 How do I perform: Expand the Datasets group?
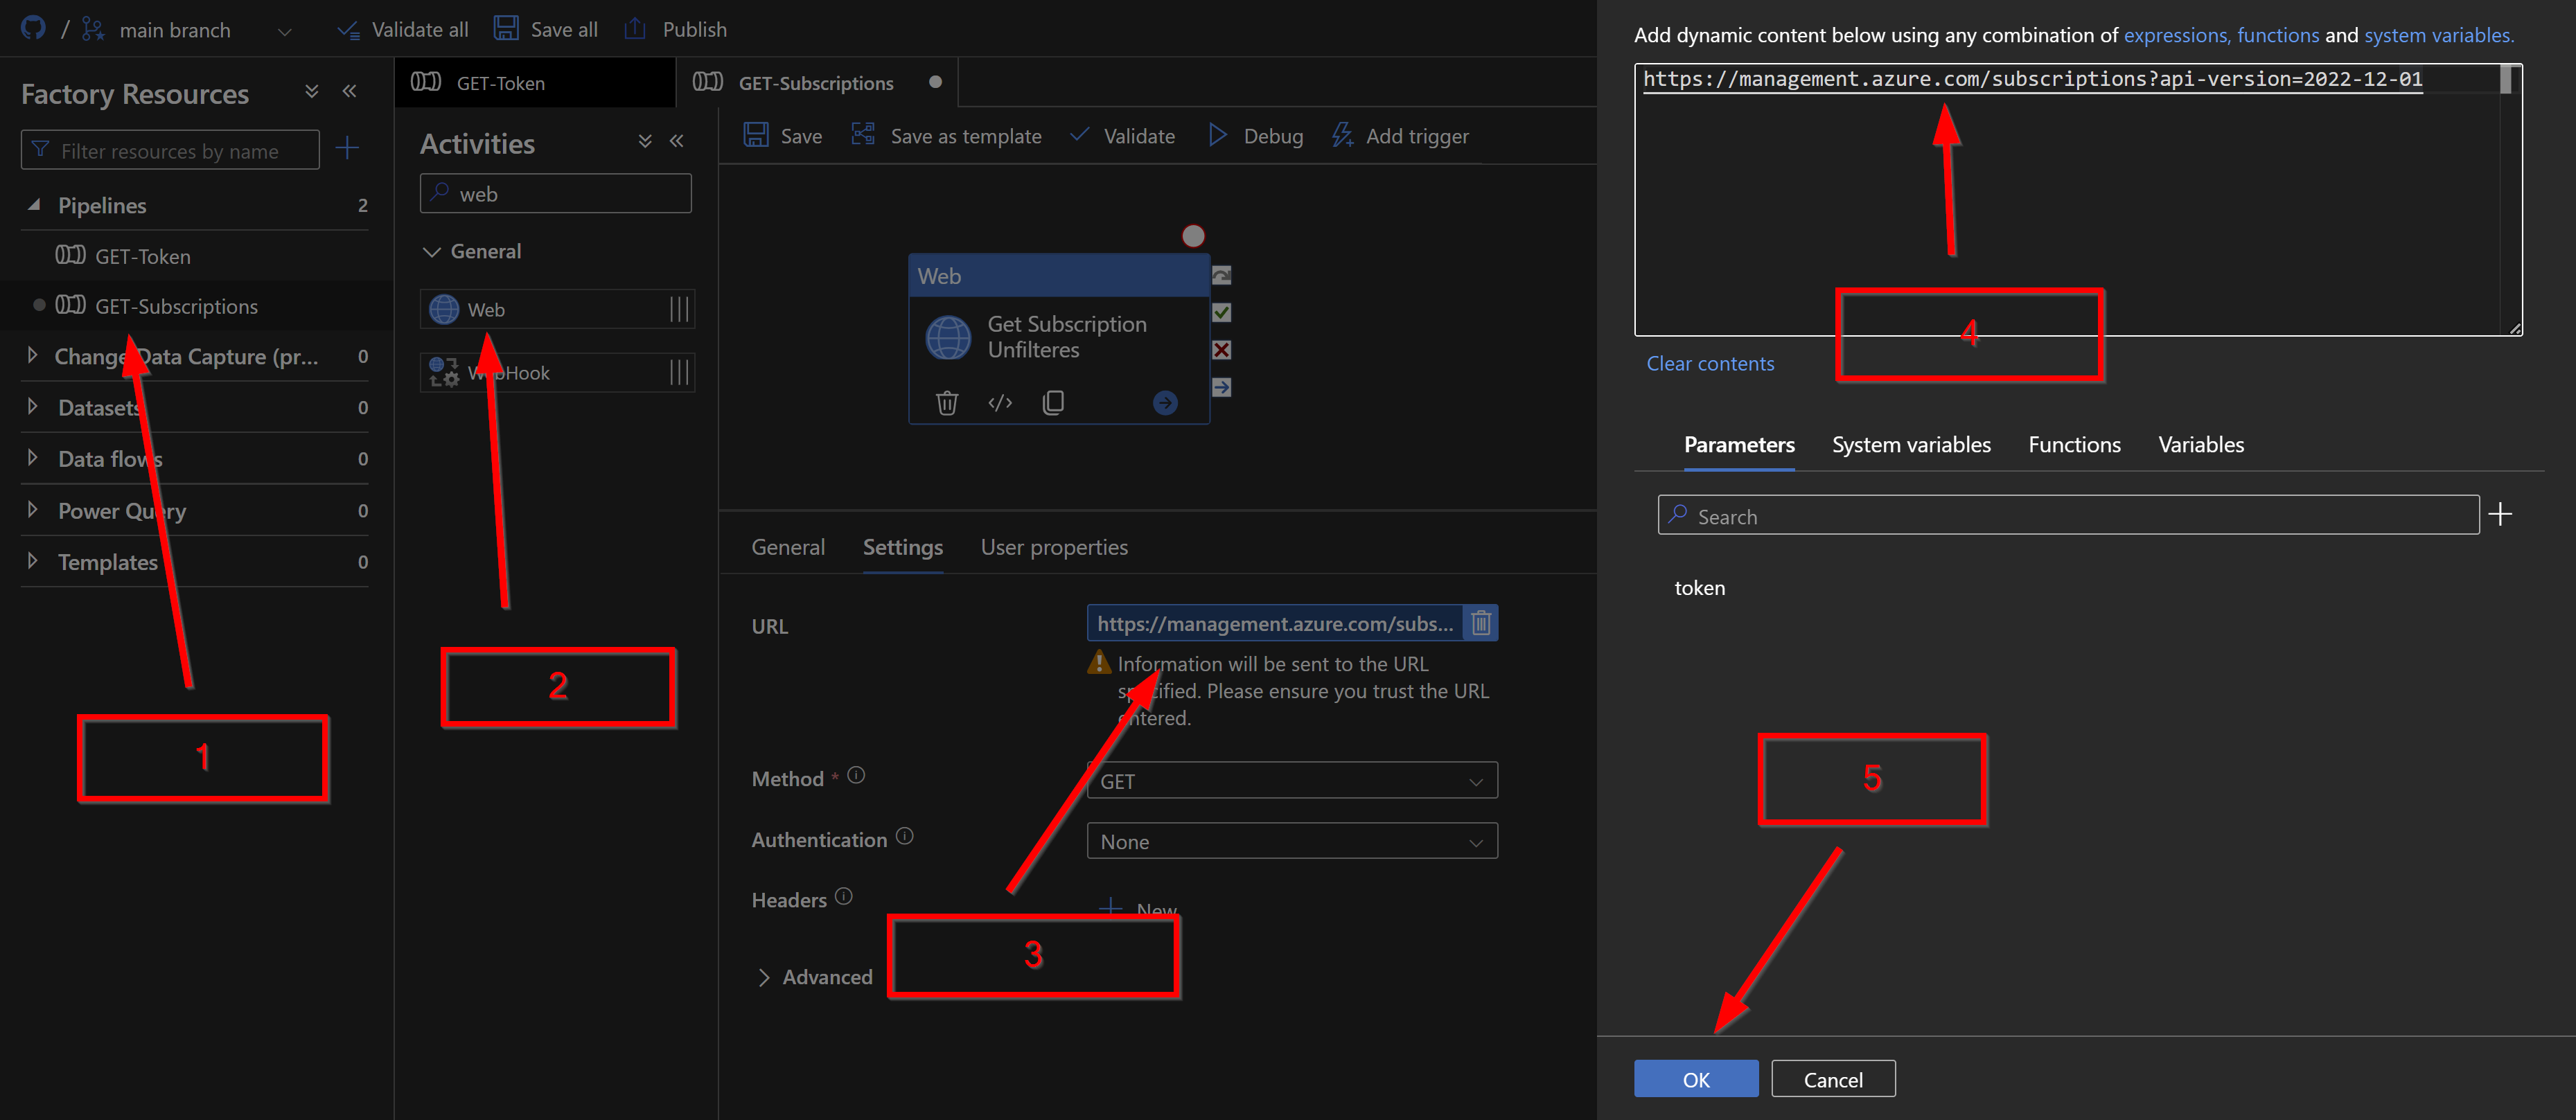point(33,406)
